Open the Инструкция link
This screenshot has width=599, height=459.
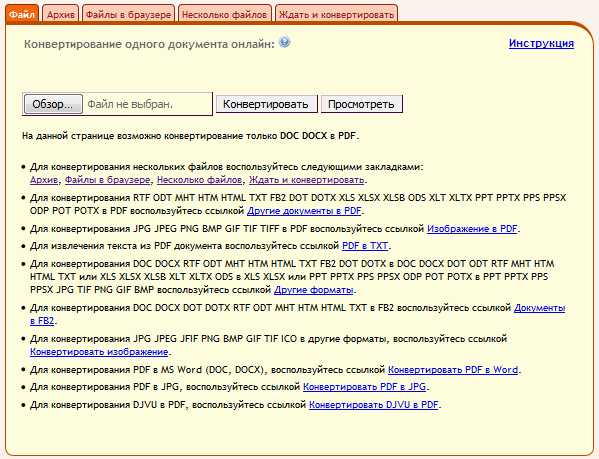[541, 44]
